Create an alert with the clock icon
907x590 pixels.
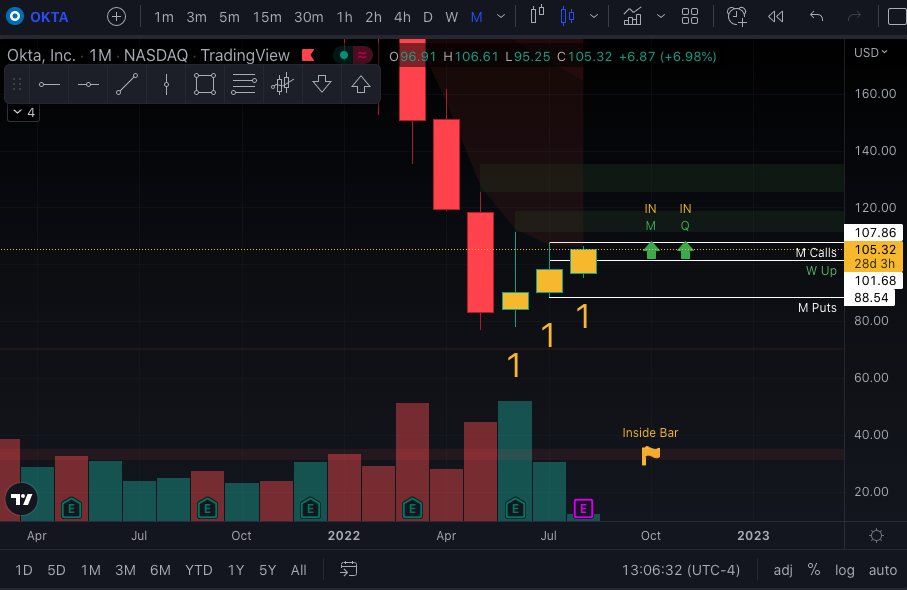pyautogui.click(x=737, y=16)
